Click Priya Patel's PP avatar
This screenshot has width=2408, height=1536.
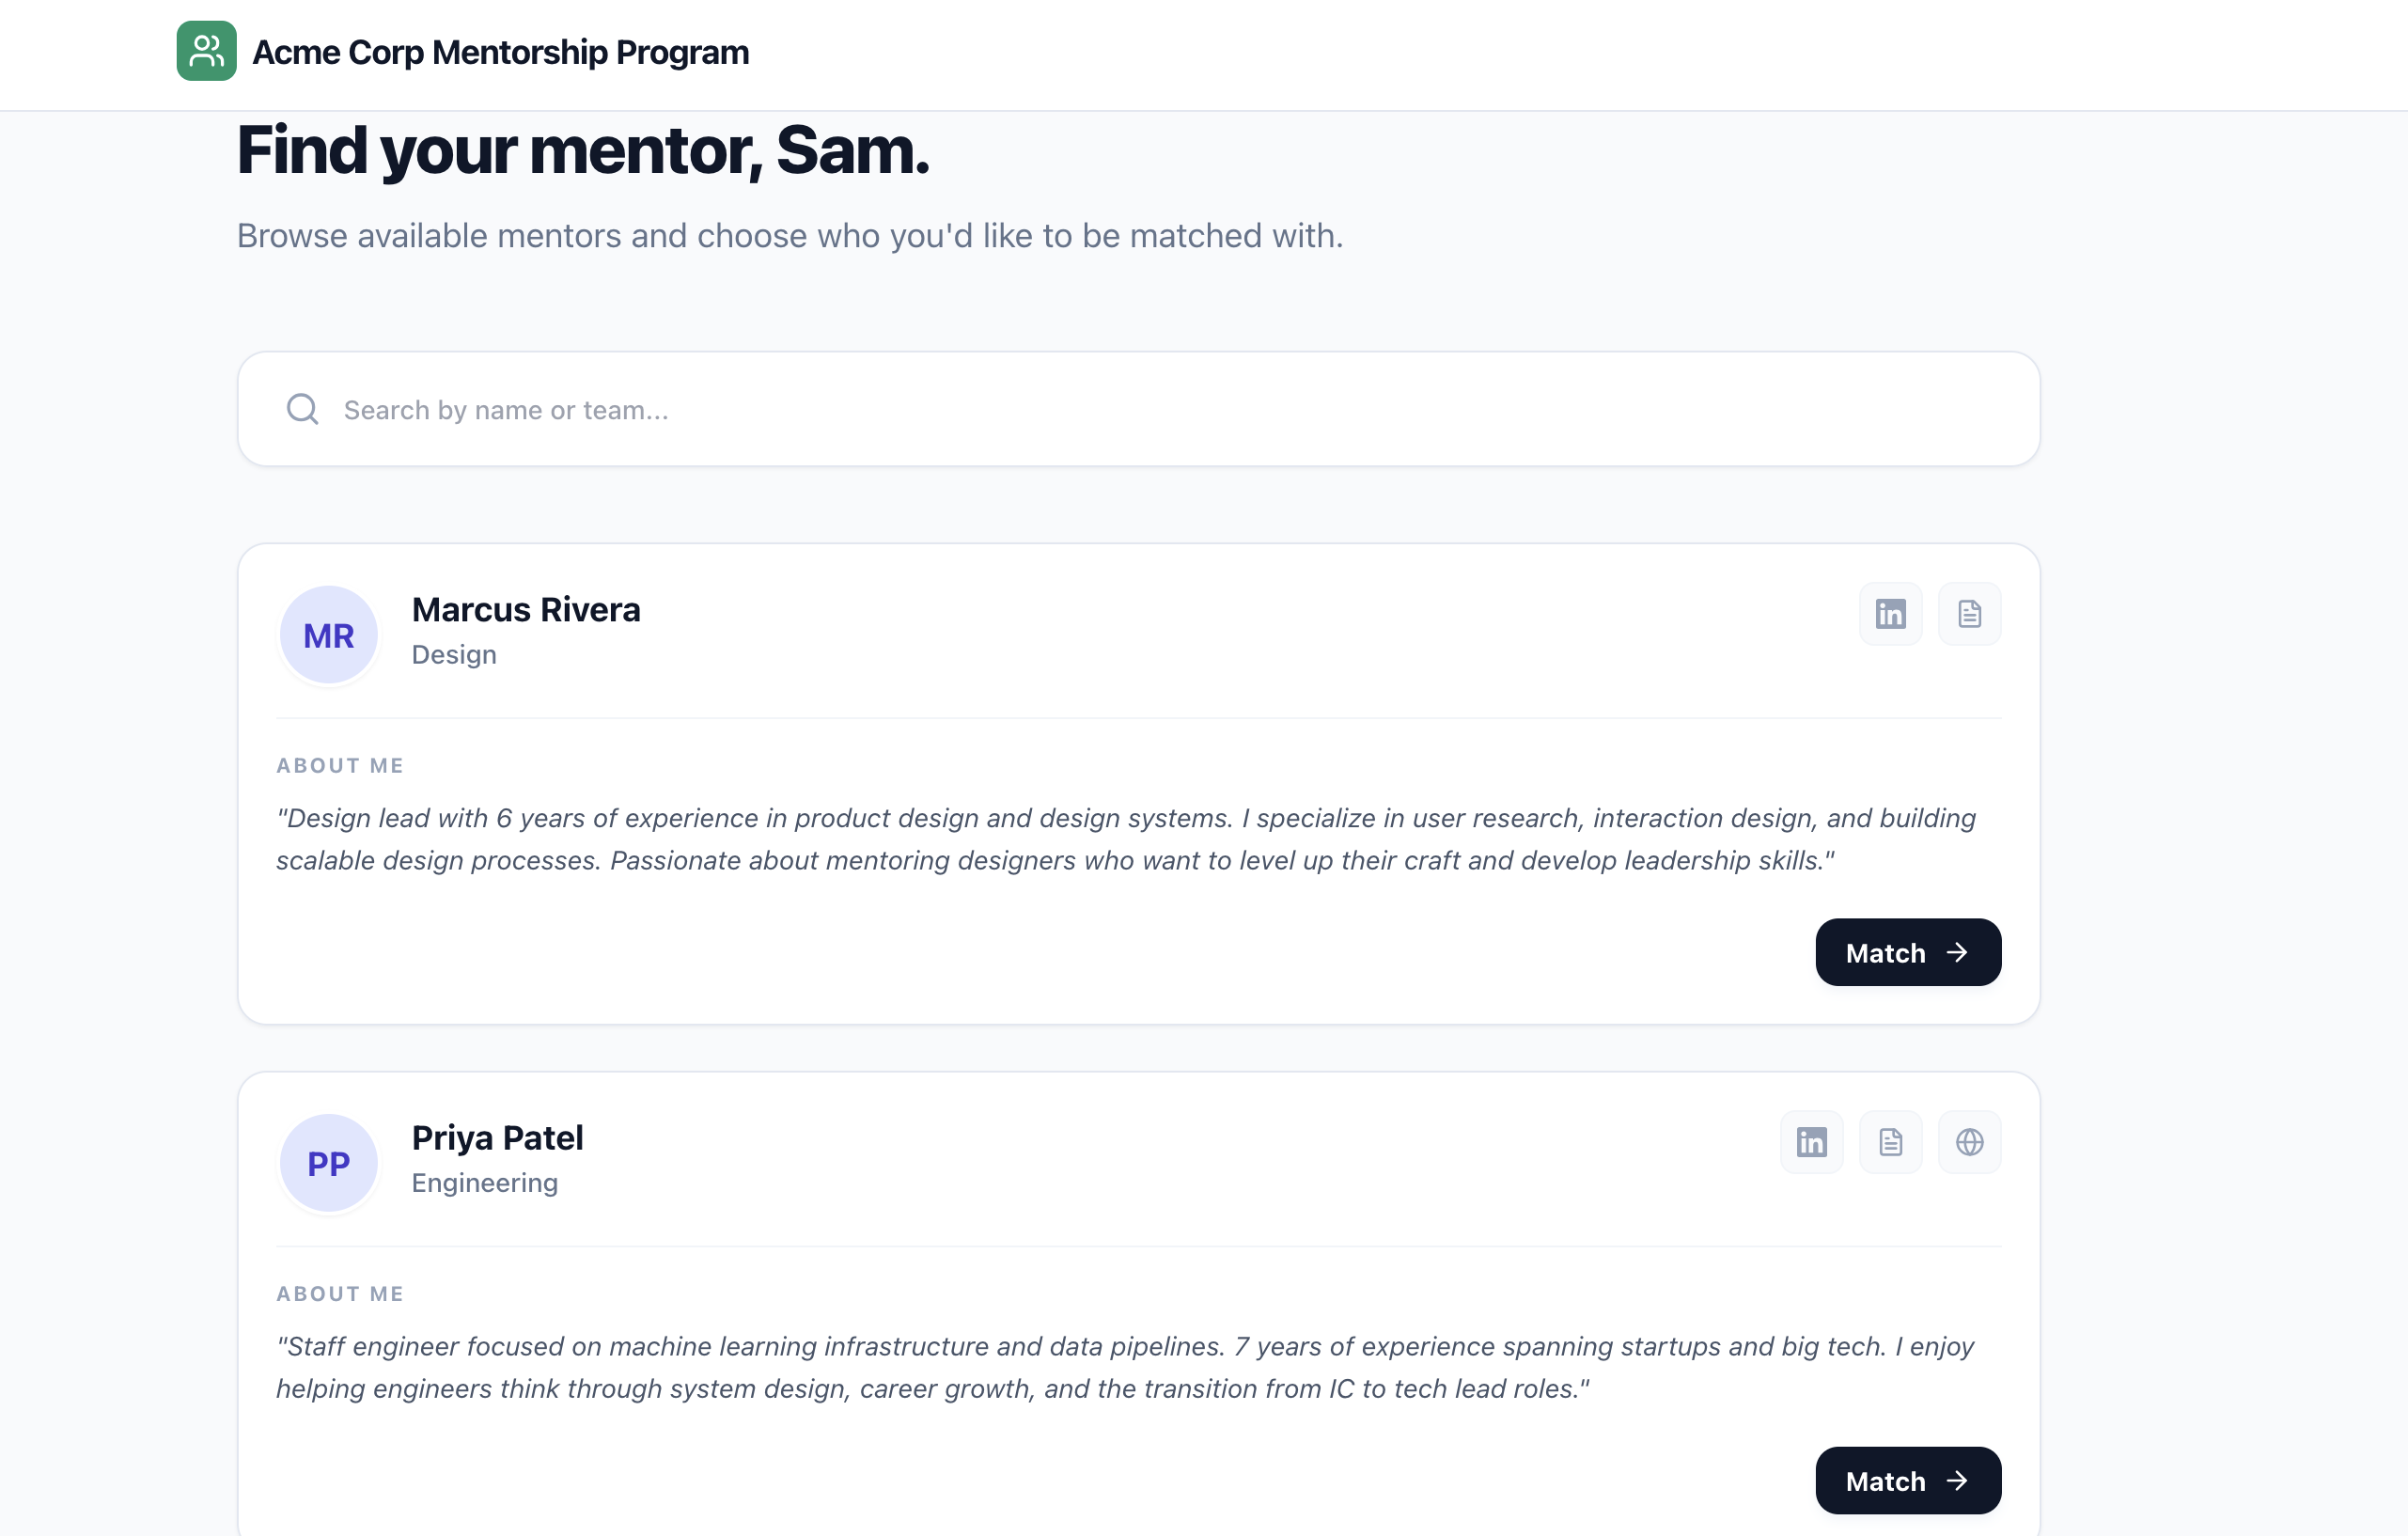328,1162
